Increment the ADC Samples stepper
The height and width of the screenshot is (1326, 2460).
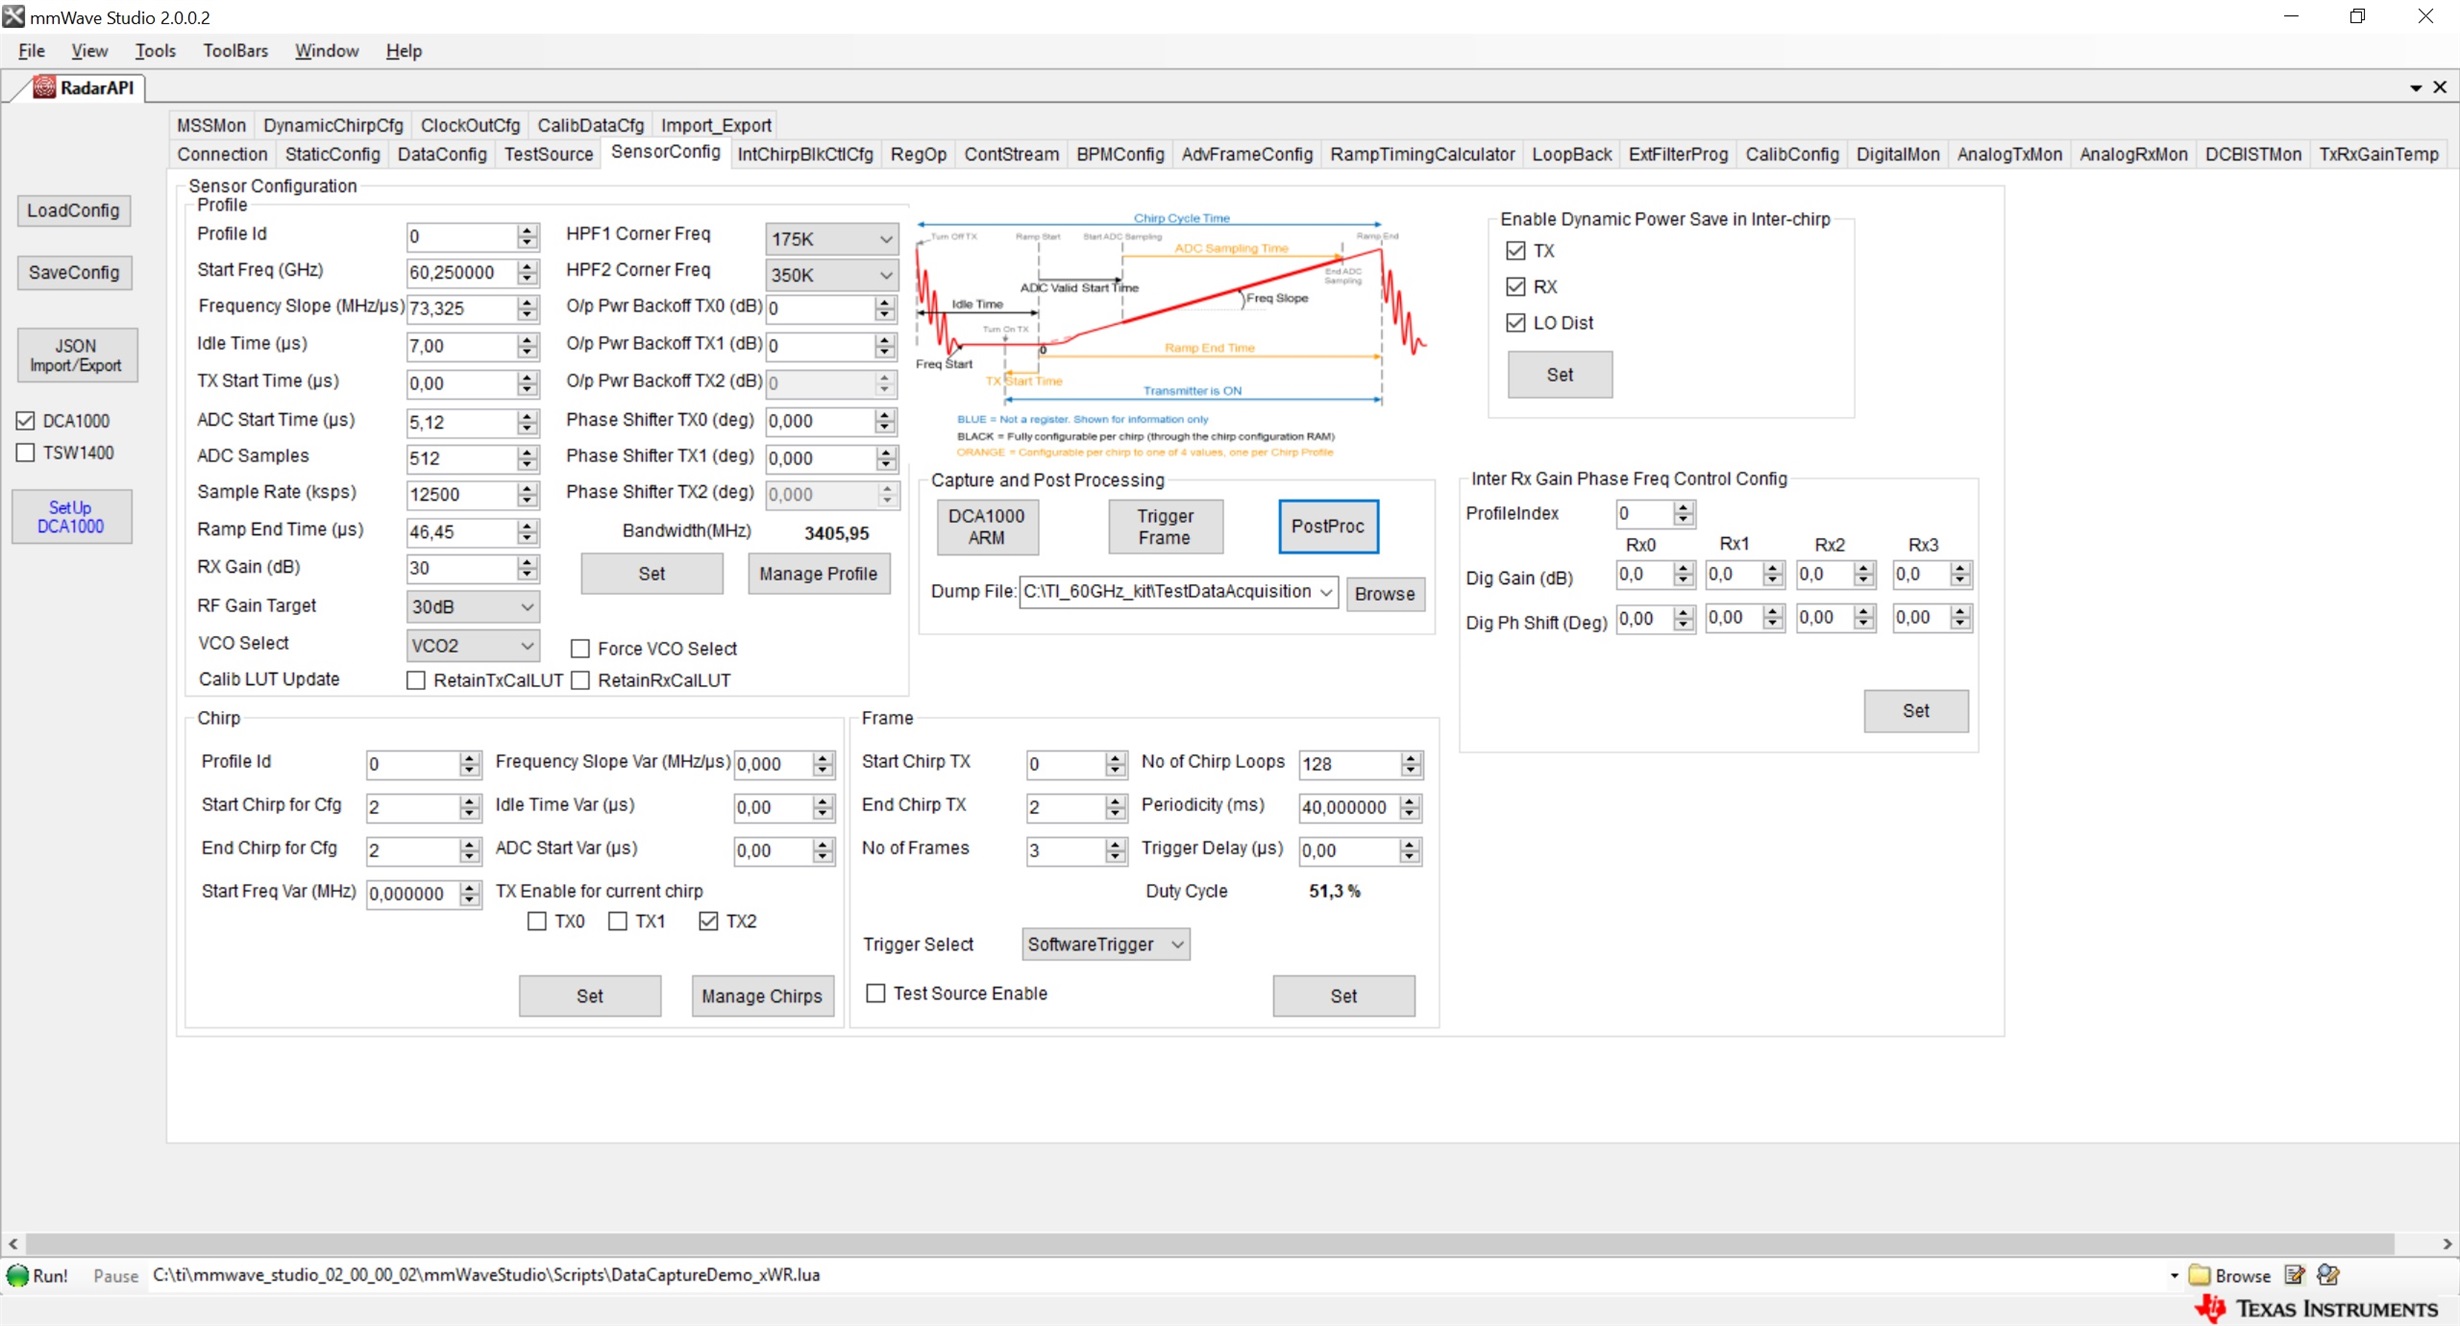(x=527, y=452)
